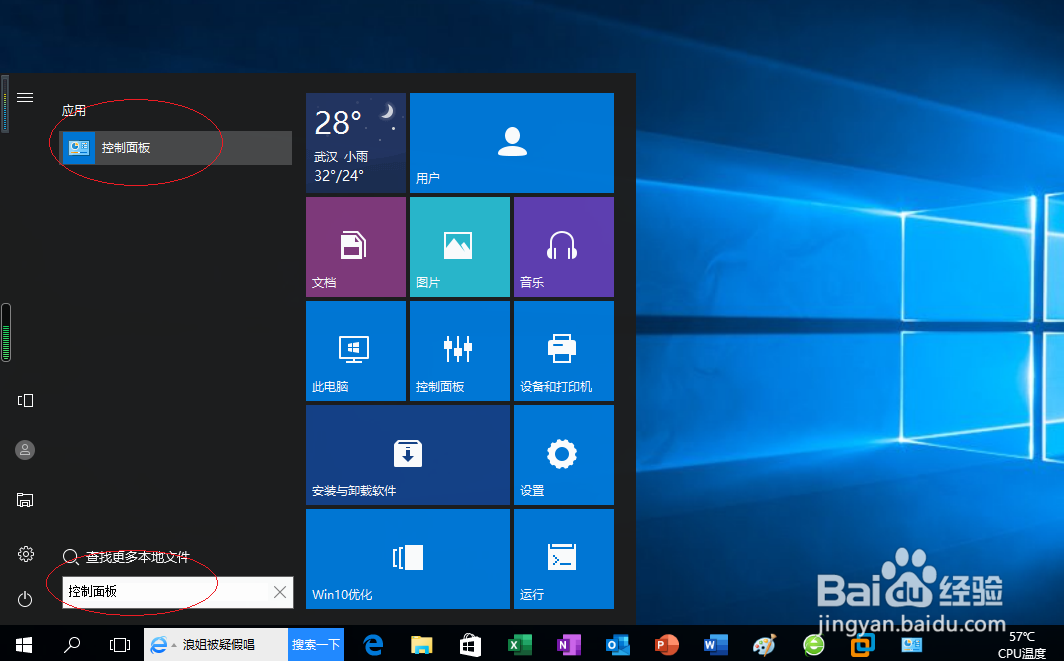Open the 图片 (Pictures) tile
Viewport: 1064px width, 661px height.
459,246
